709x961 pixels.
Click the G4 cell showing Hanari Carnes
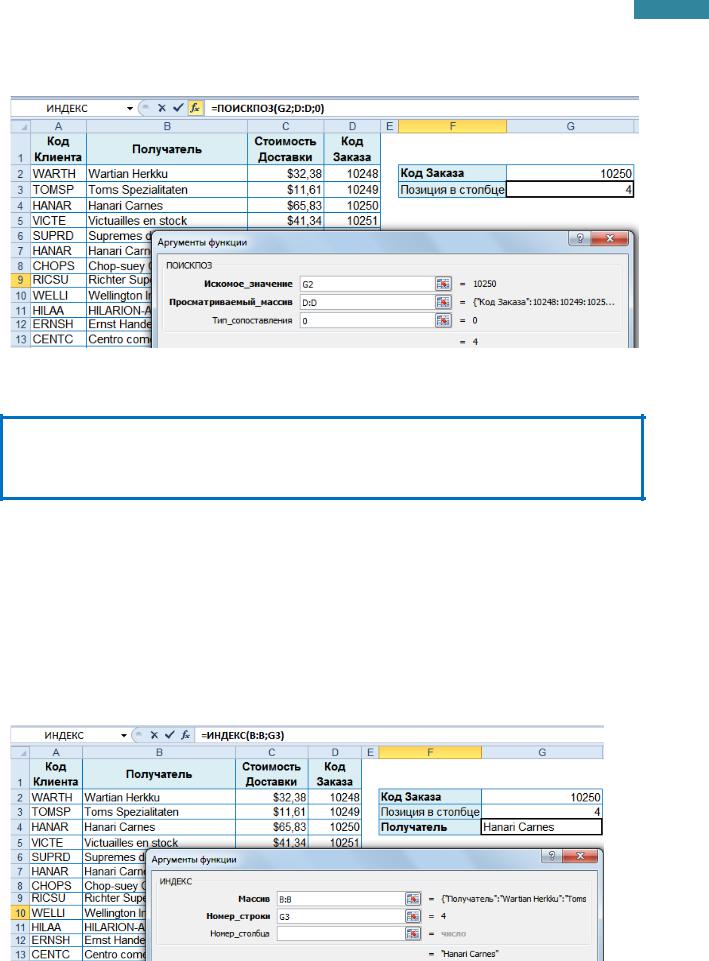(x=542, y=827)
